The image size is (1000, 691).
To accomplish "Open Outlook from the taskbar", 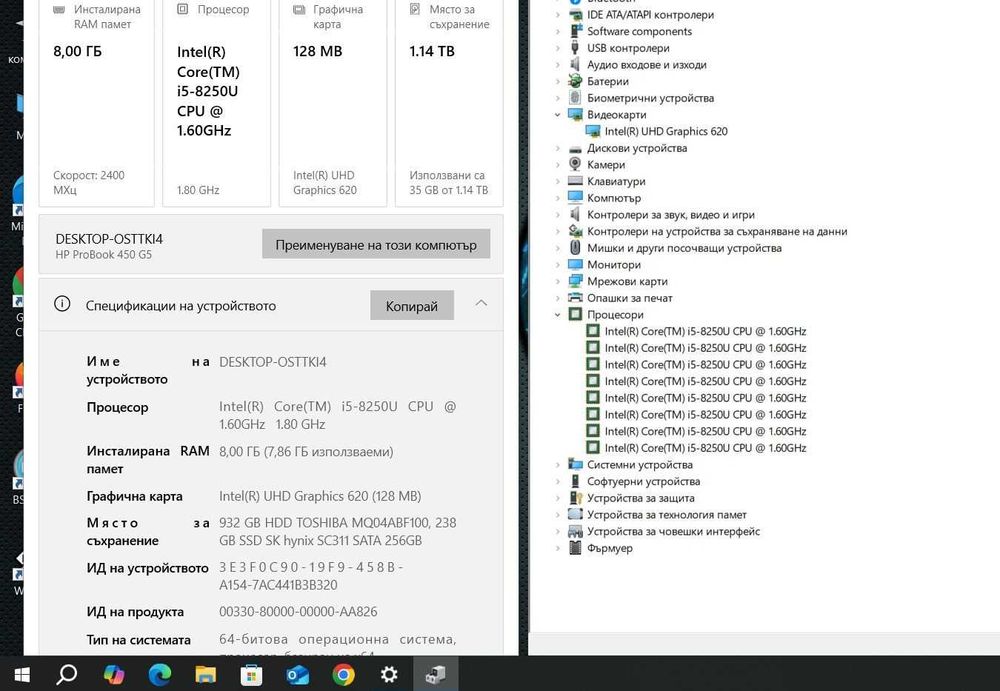I will tap(297, 674).
